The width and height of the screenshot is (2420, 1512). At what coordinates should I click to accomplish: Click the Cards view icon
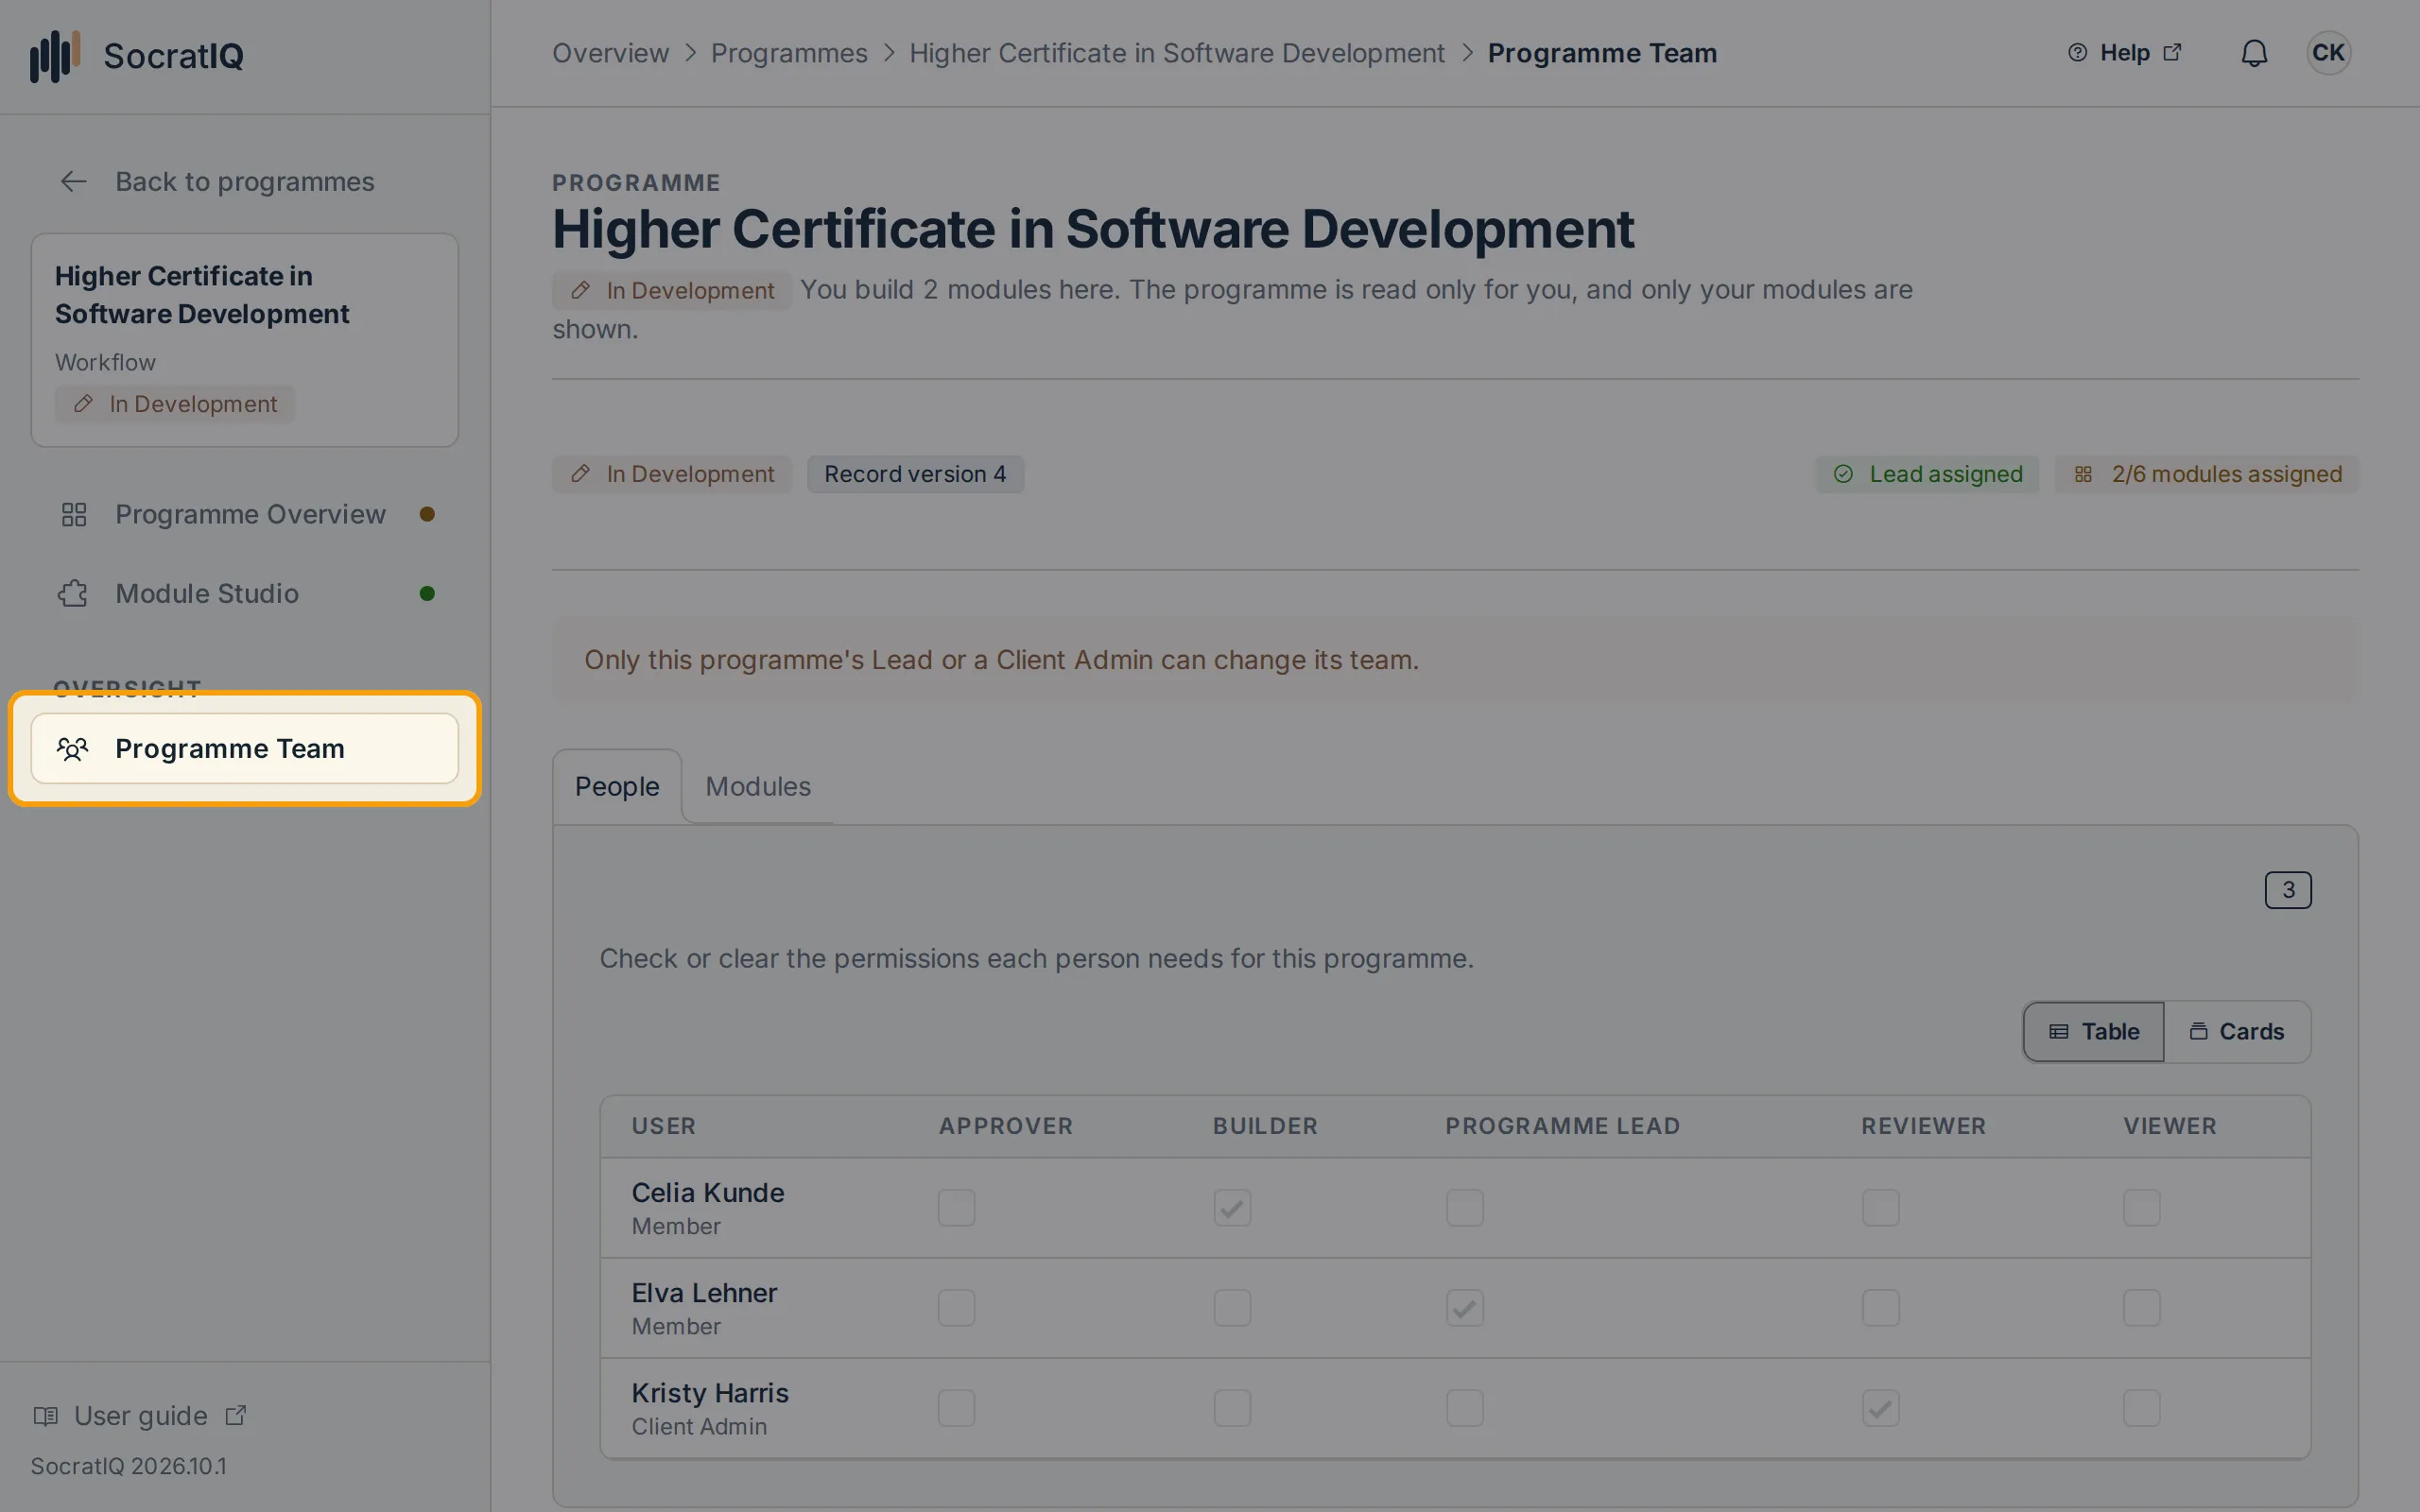point(2198,1031)
